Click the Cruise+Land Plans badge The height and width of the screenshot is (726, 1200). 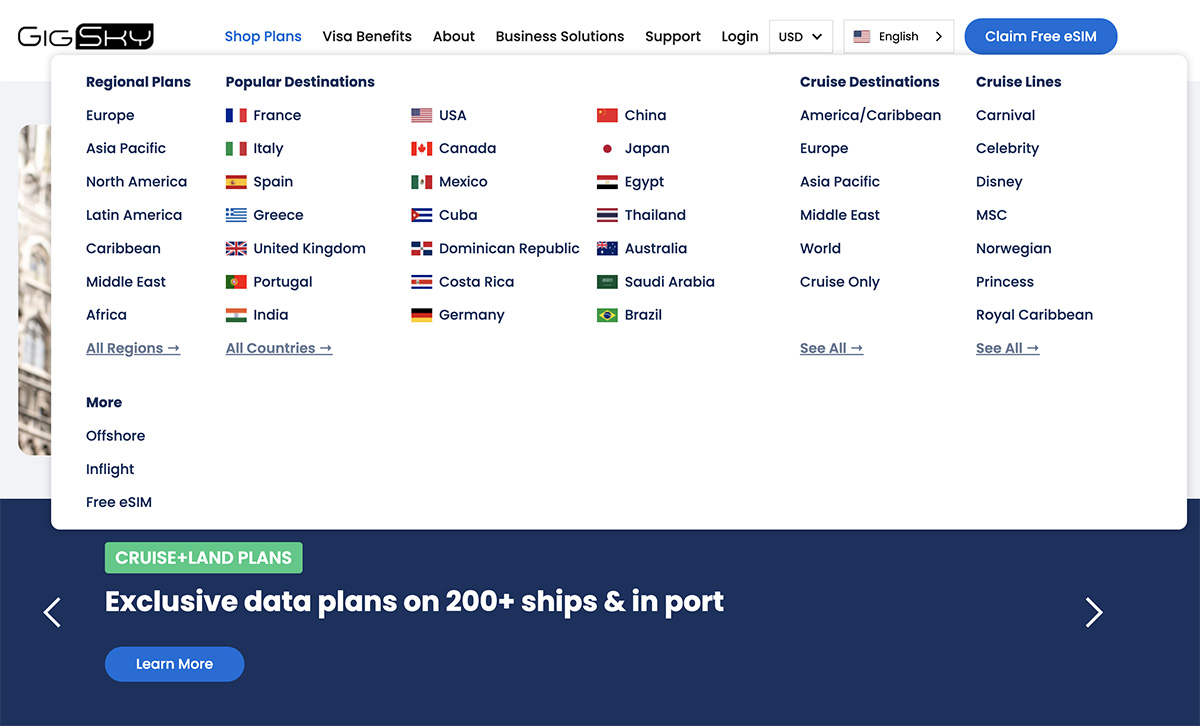point(203,558)
